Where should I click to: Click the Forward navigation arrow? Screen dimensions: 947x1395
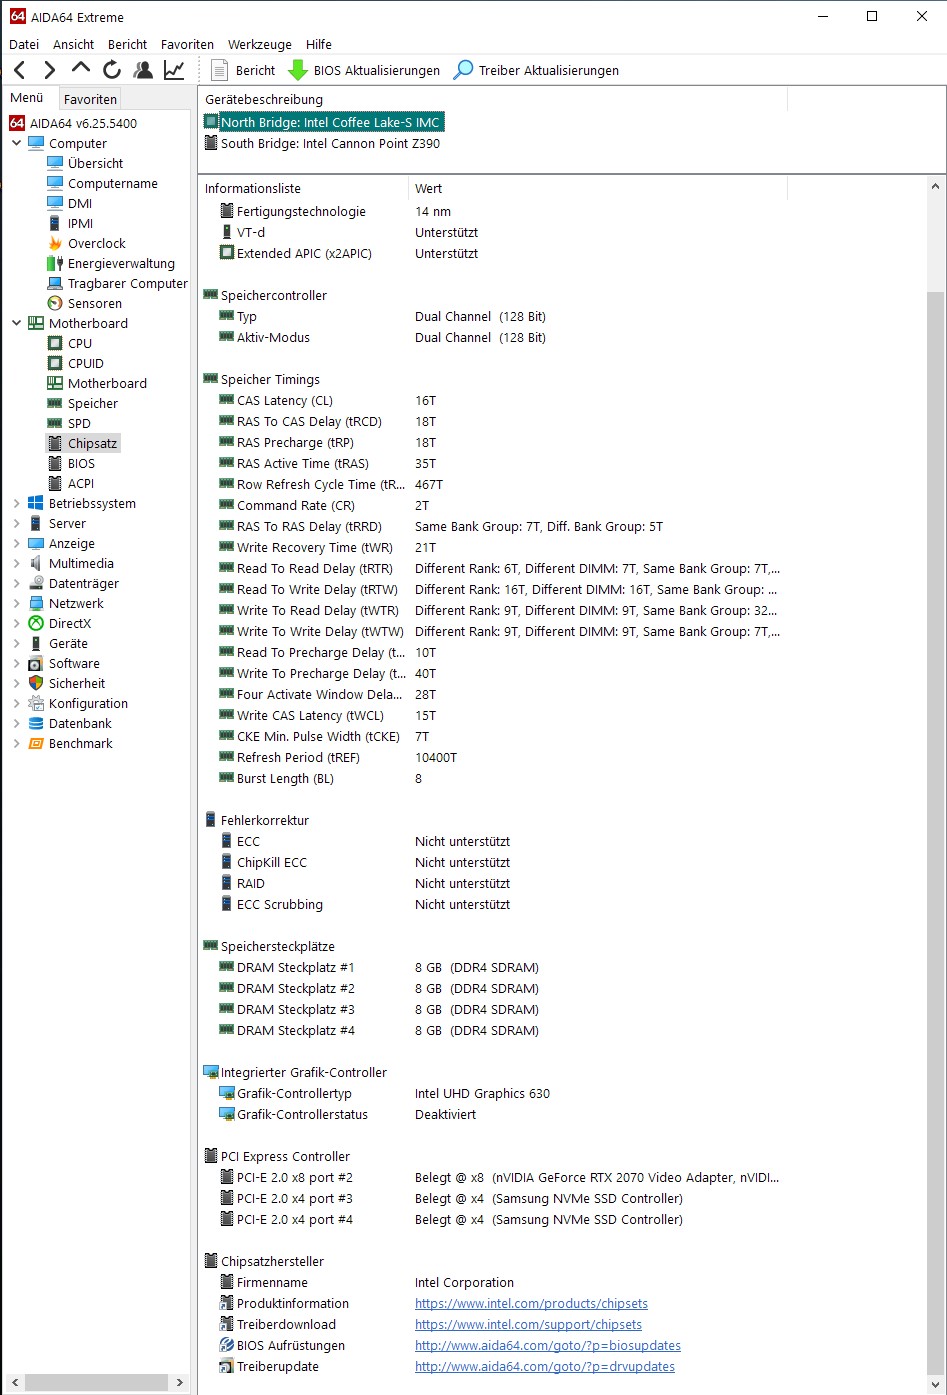tap(49, 70)
